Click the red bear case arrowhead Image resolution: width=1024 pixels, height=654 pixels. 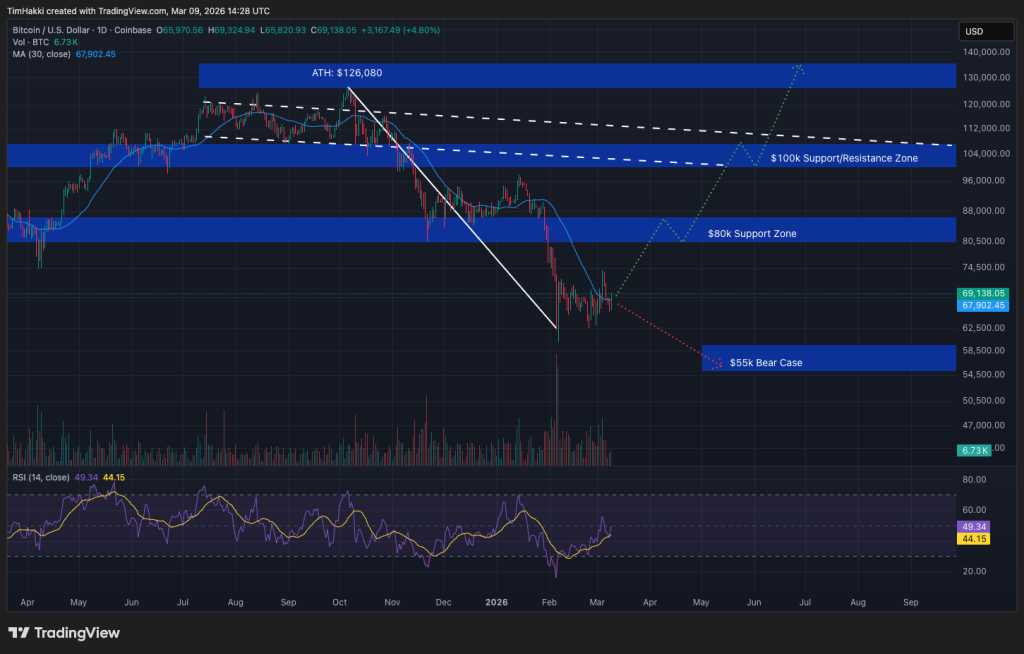coord(716,365)
